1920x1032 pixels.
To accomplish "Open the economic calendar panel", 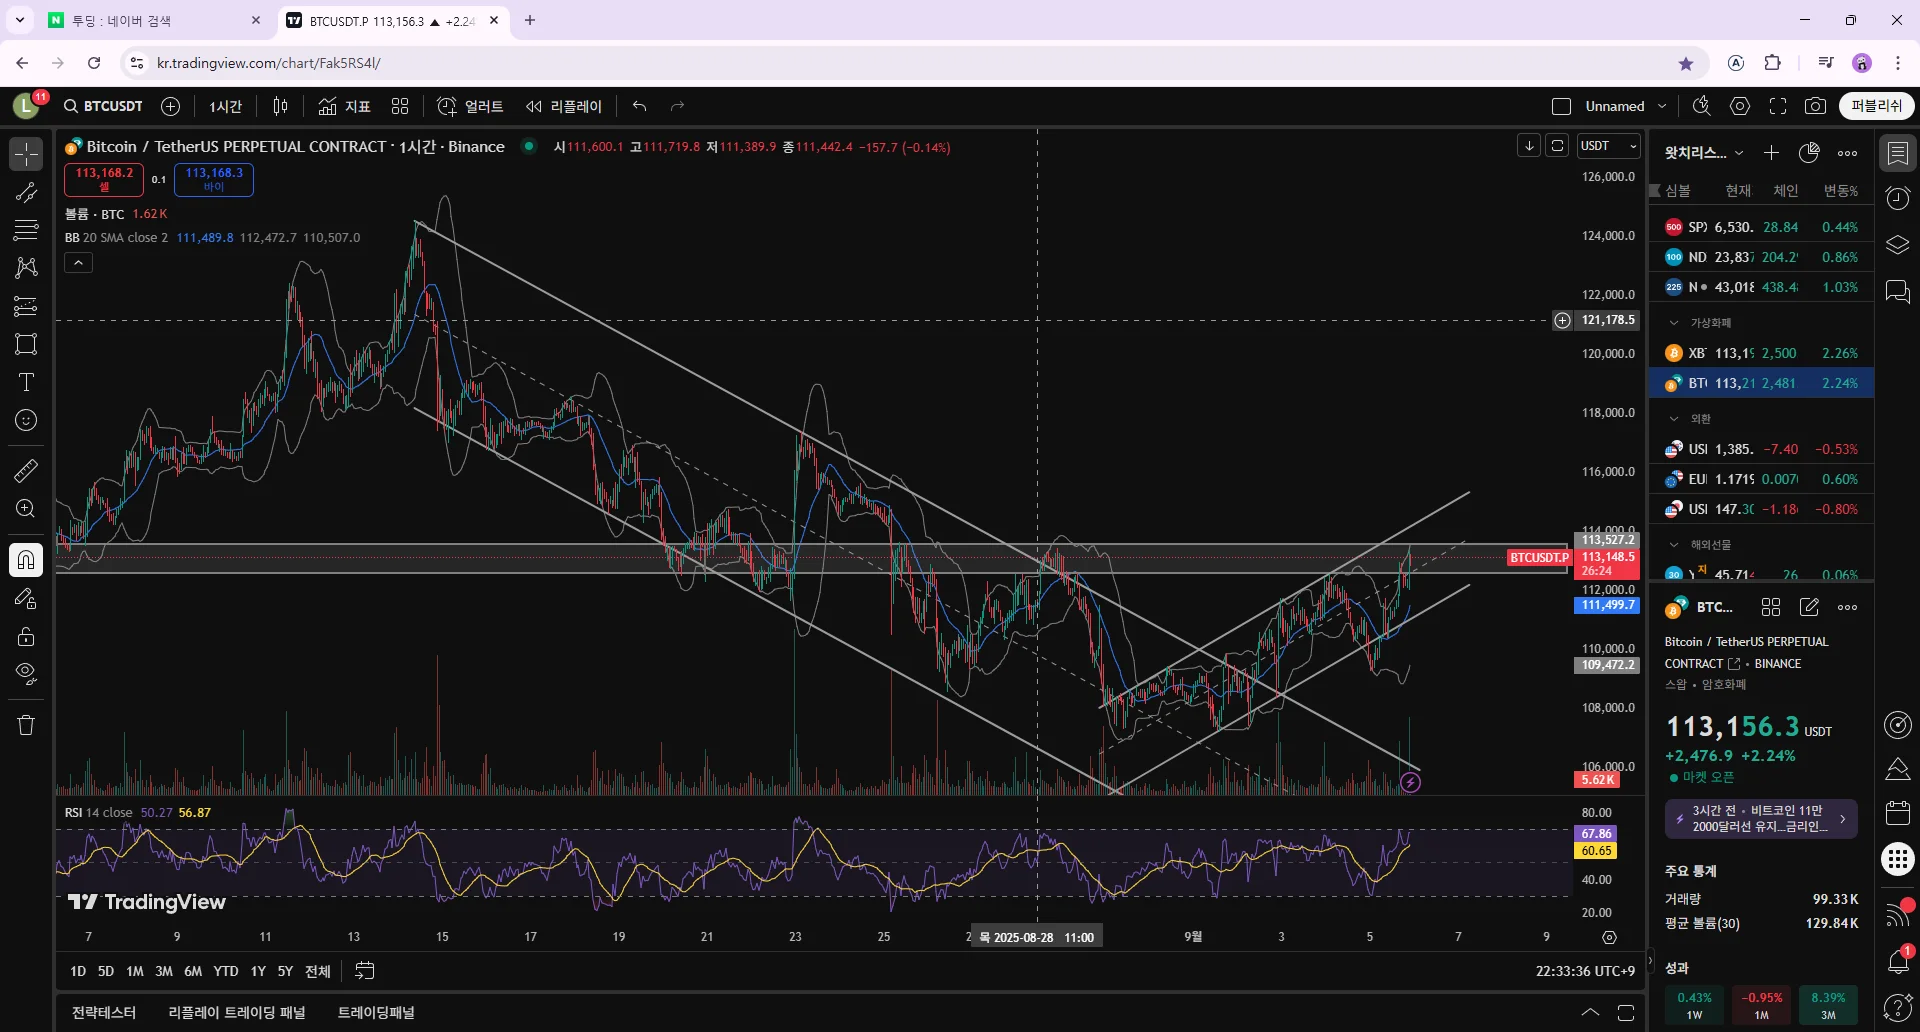I will pos(1897,812).
